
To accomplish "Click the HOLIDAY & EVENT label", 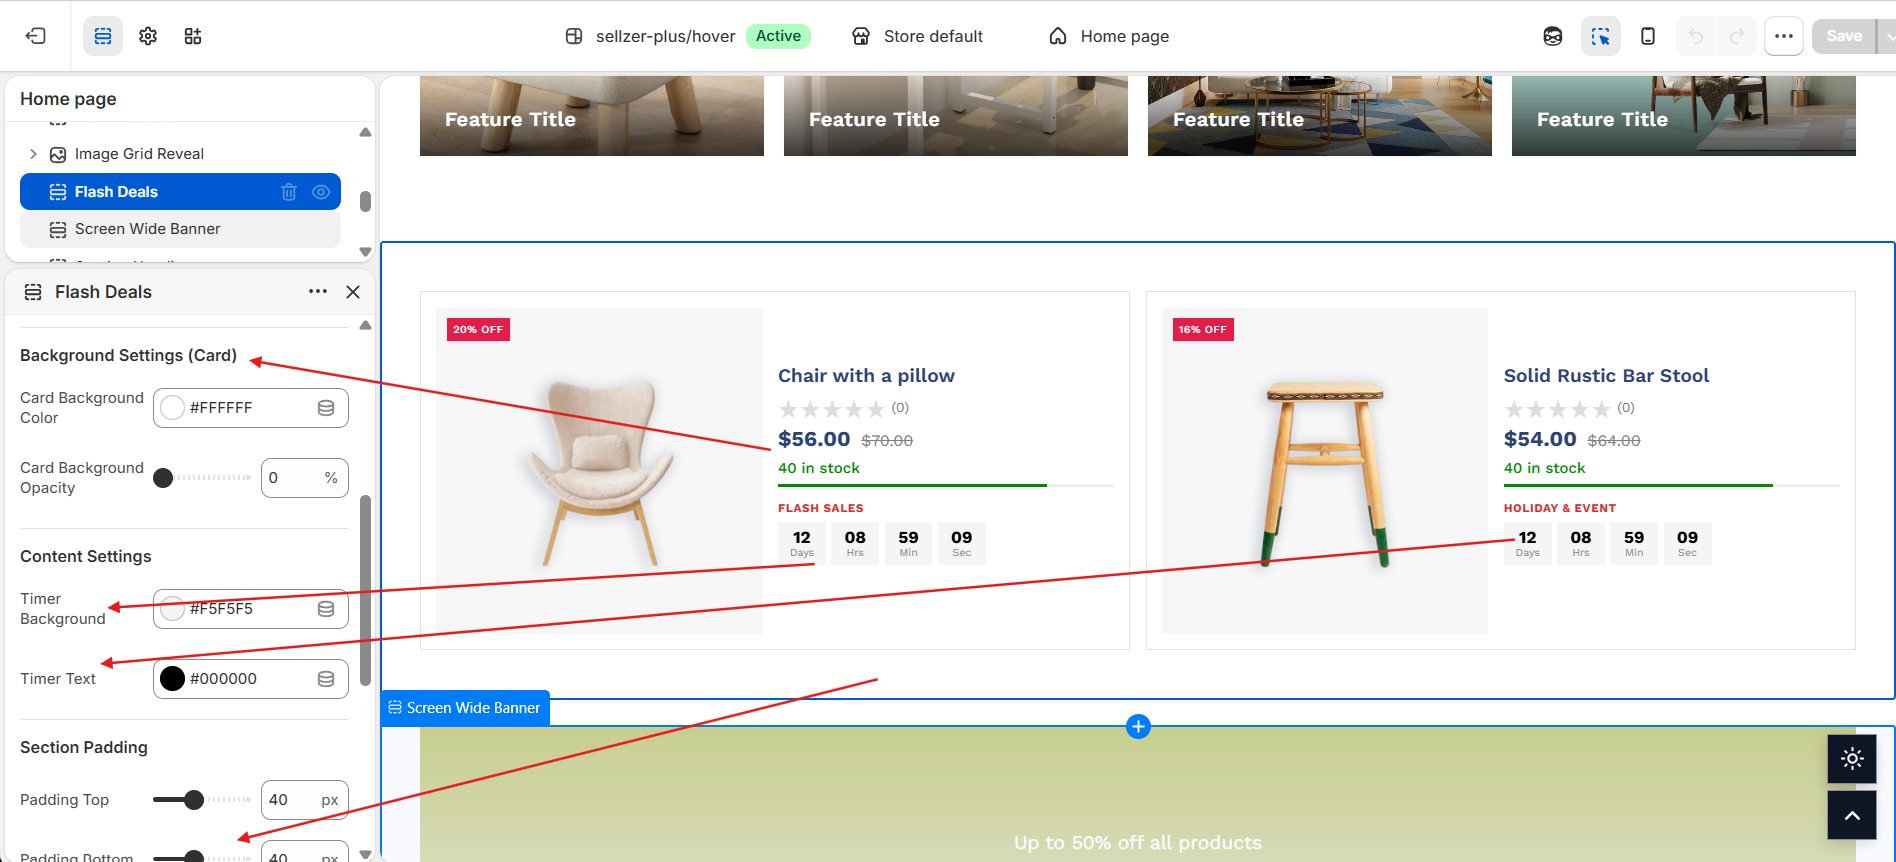I will pyautogui.click(x=1560, y=508).
